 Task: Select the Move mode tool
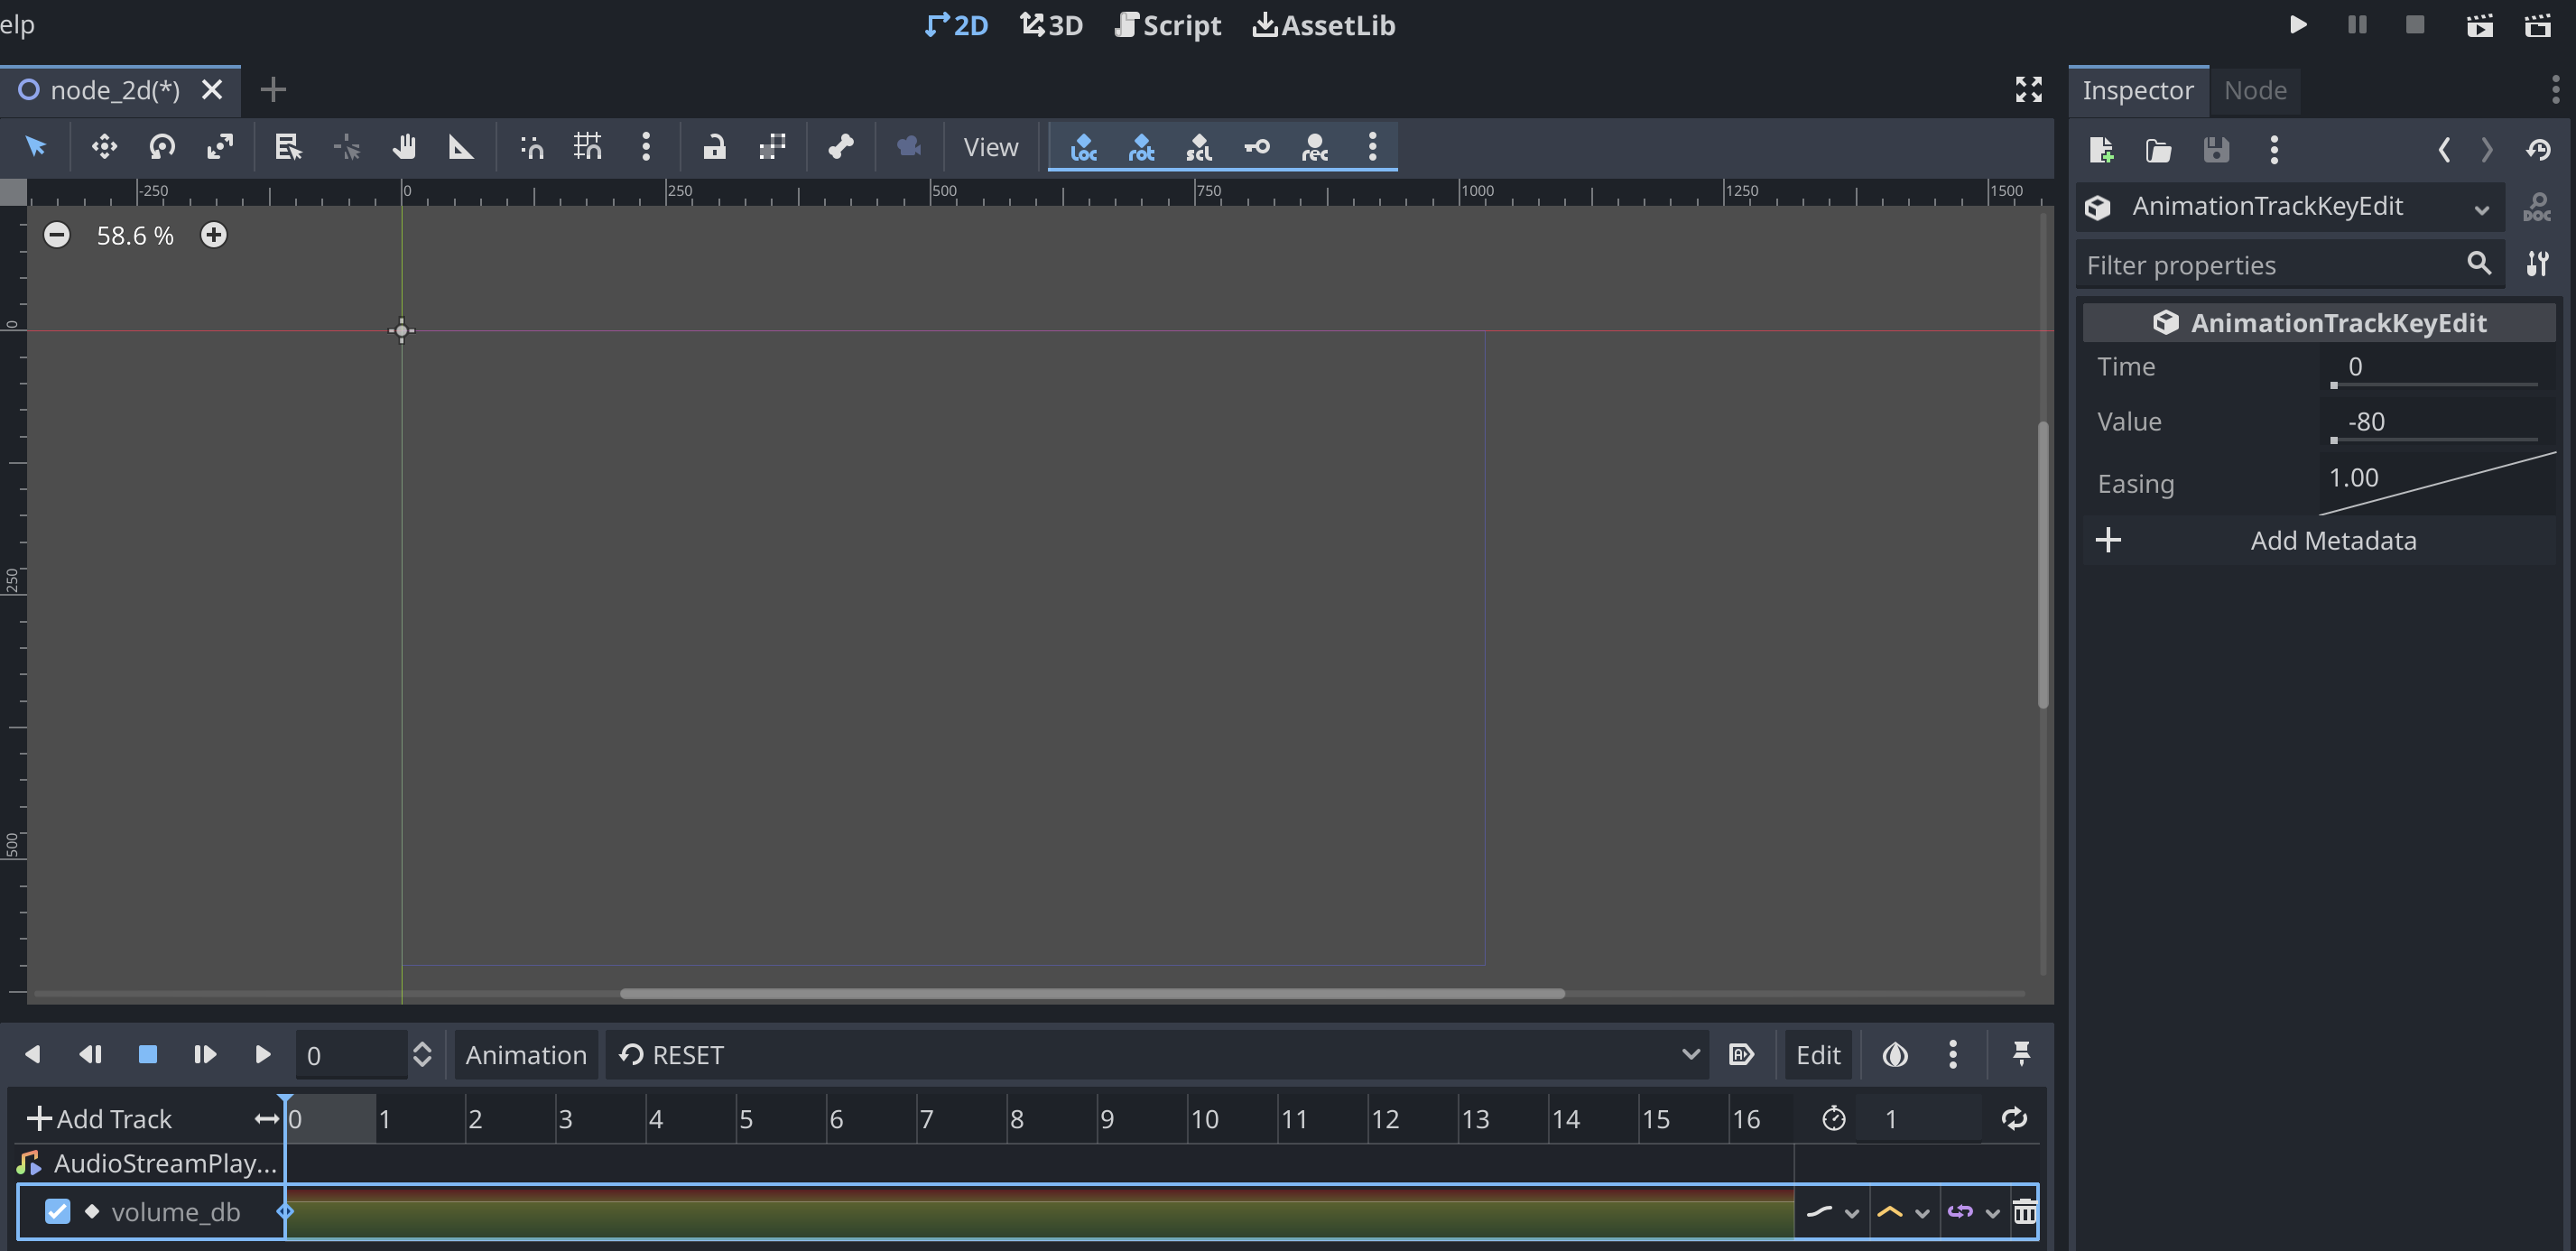[x=104, y=147]
